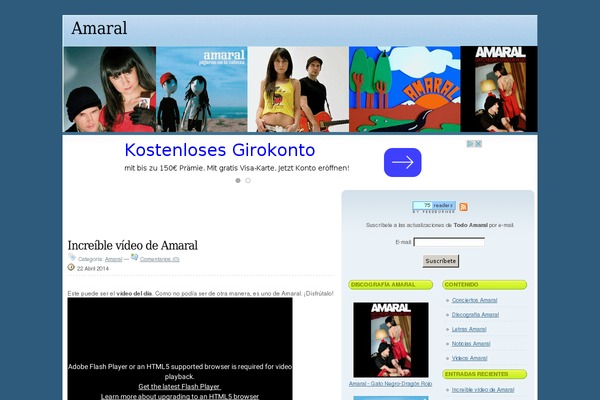Open Increíble vídeo de Amaral under recent entries
600x400 pixels.
tap(483, 390)
